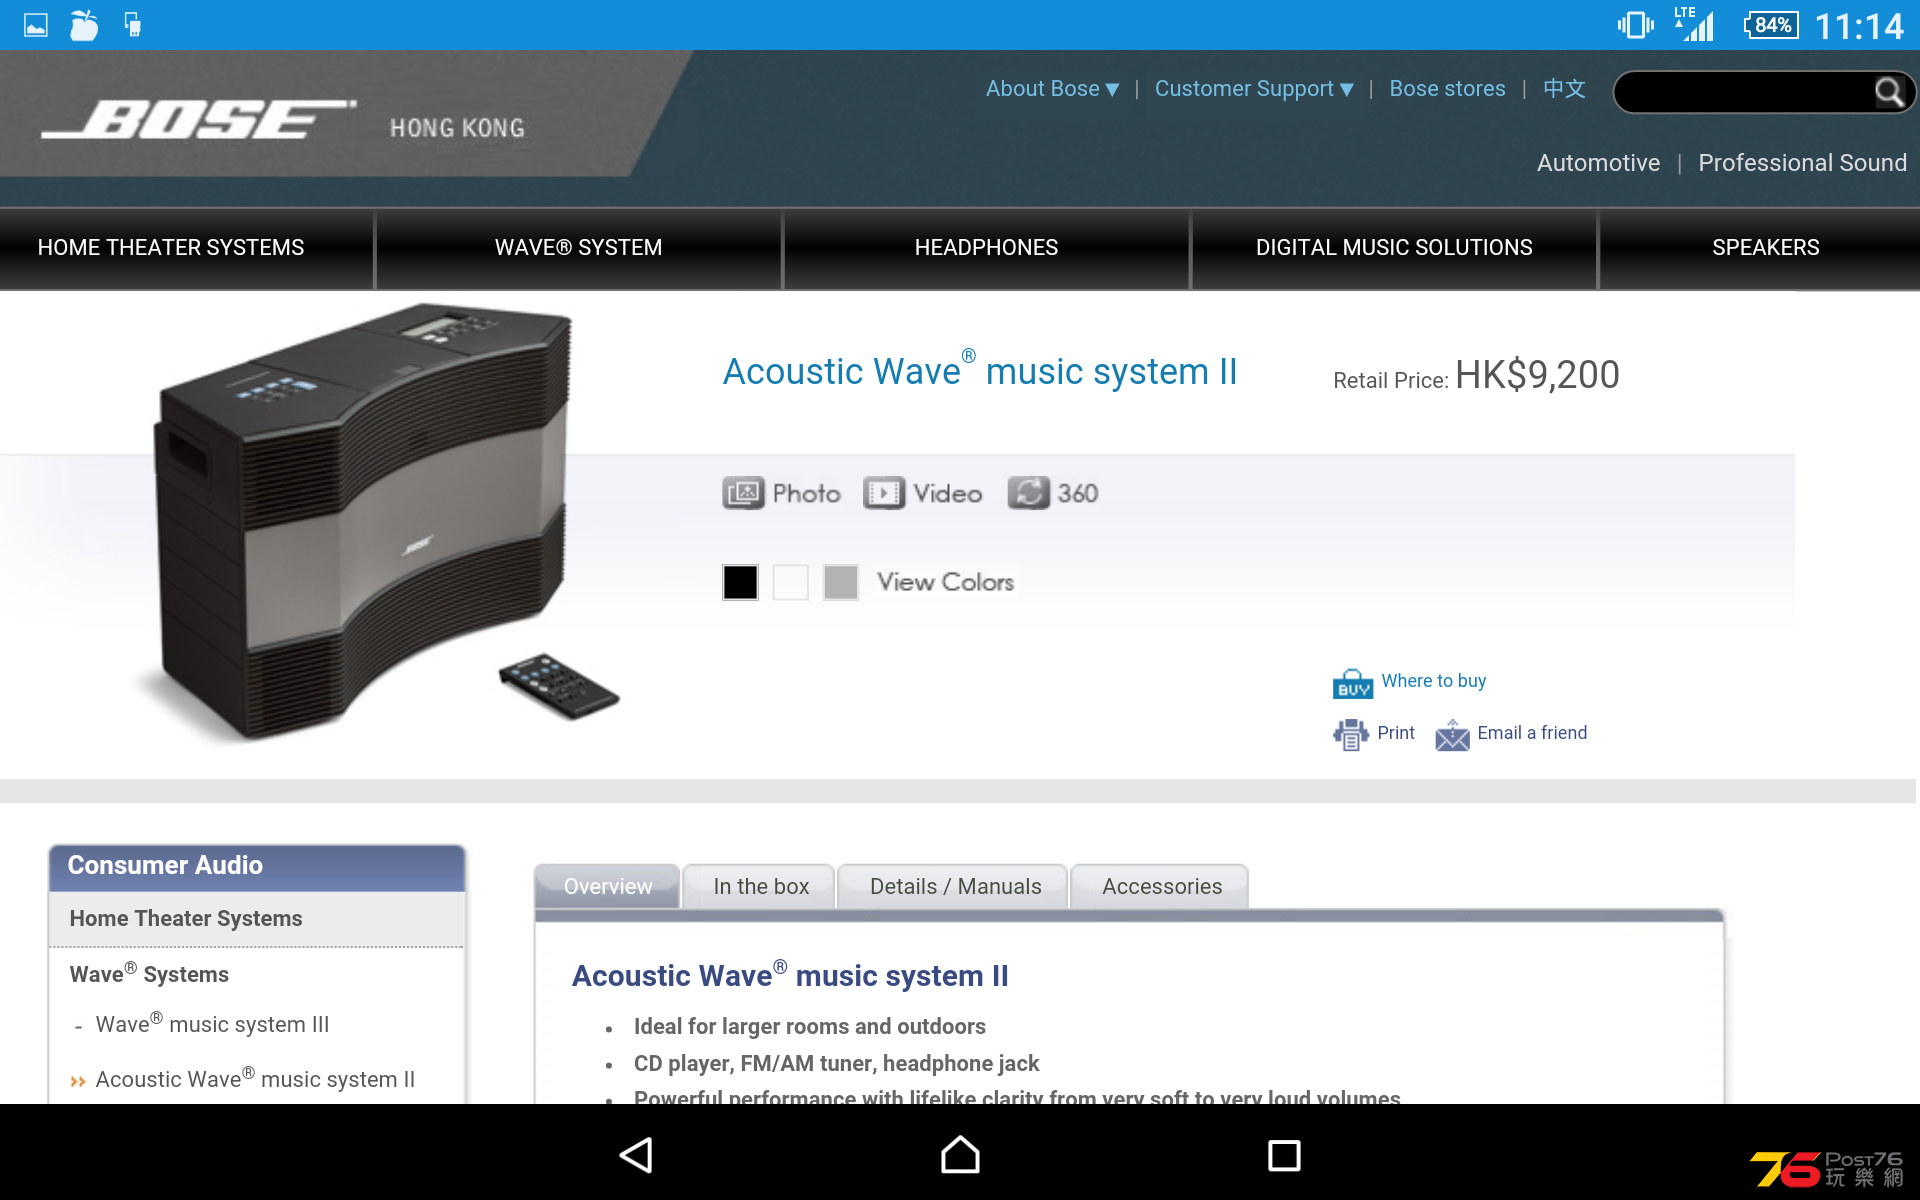This screenshot has height=1200, width=1920.
Task: Switch to the Overview tab
Action: [608, 887]
